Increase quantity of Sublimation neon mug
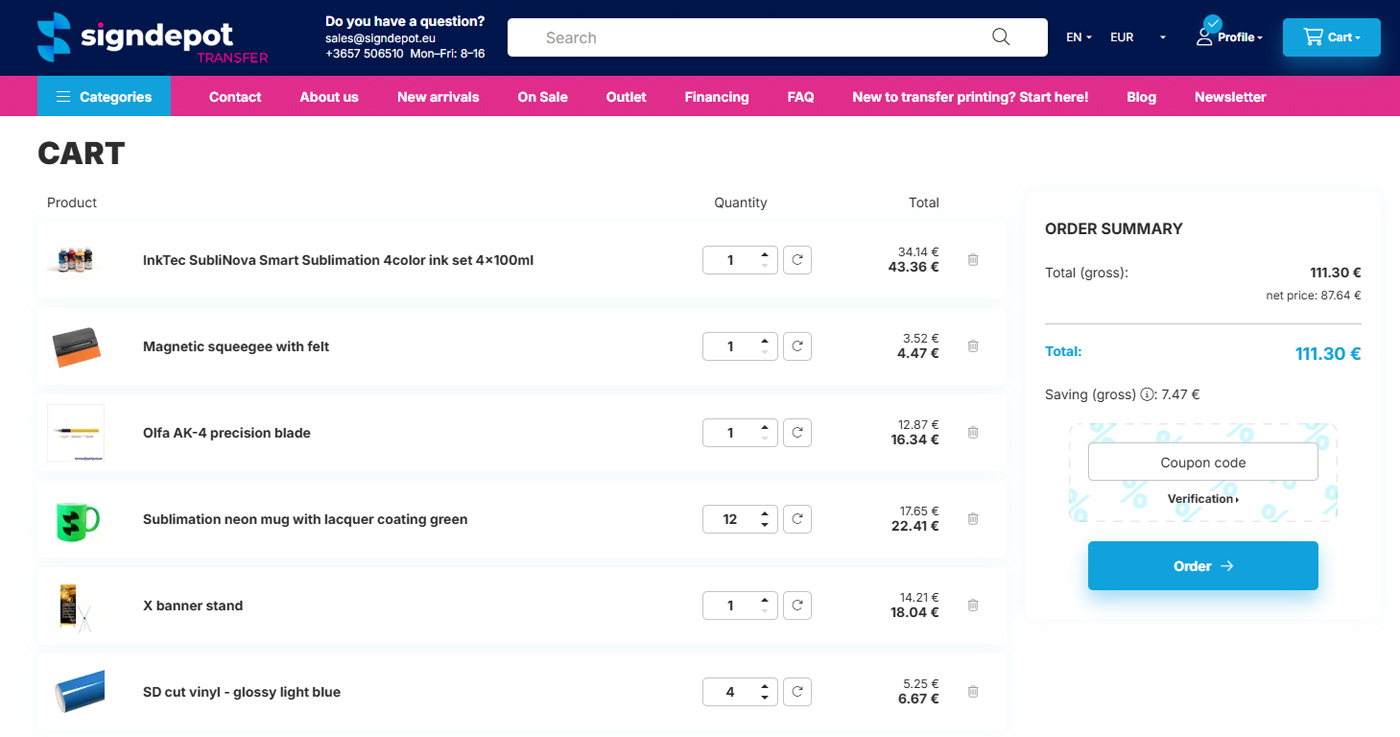The image size is (1400, 737). coord(765,514)
